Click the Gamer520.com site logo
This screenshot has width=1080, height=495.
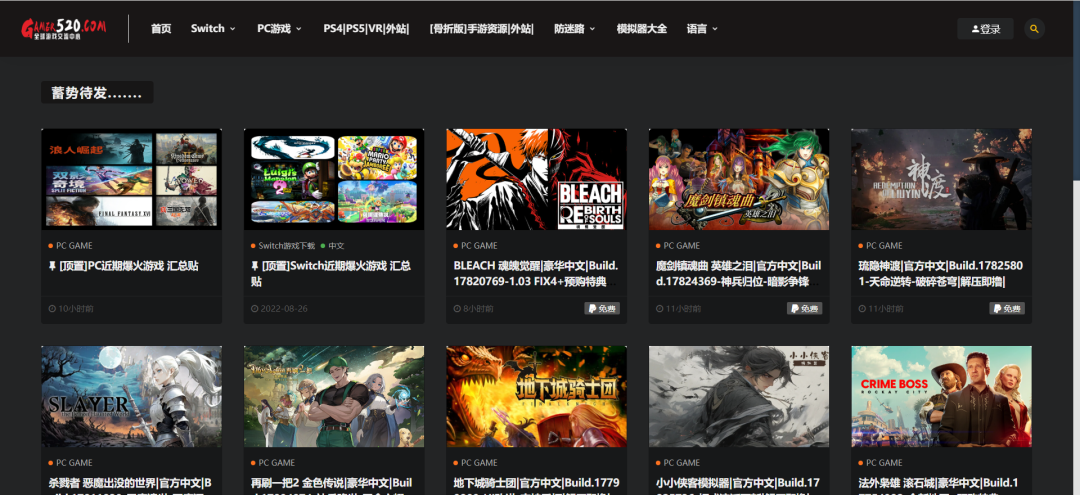[x=63, y=28]
